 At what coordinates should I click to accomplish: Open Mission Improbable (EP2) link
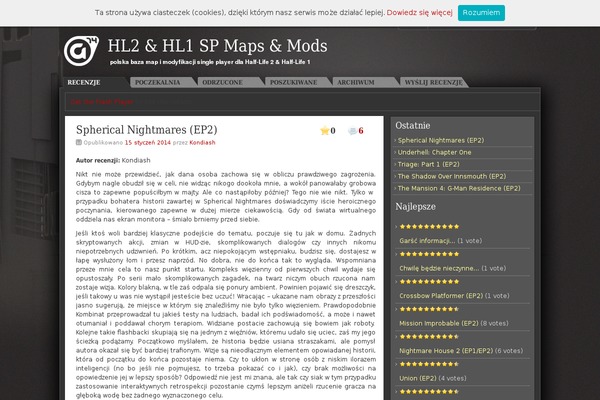[439, 323]
